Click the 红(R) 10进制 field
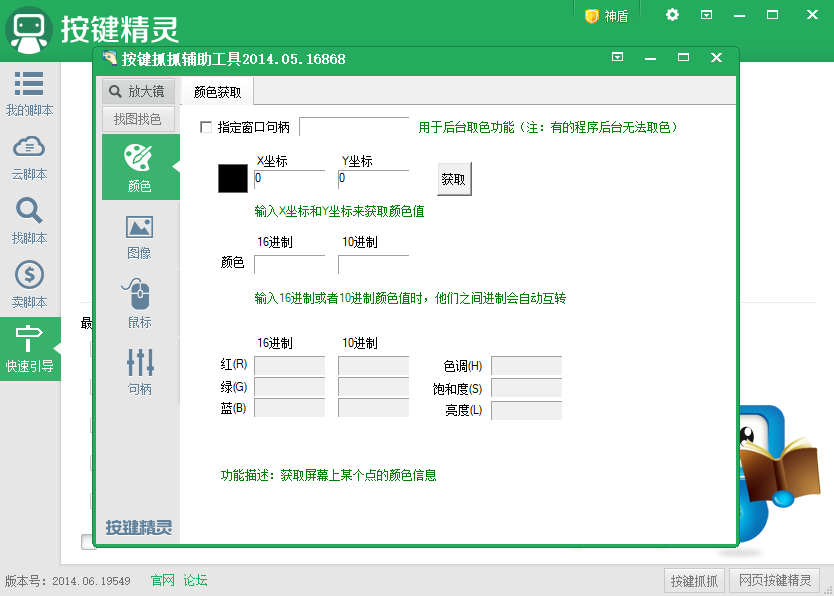 373,366
